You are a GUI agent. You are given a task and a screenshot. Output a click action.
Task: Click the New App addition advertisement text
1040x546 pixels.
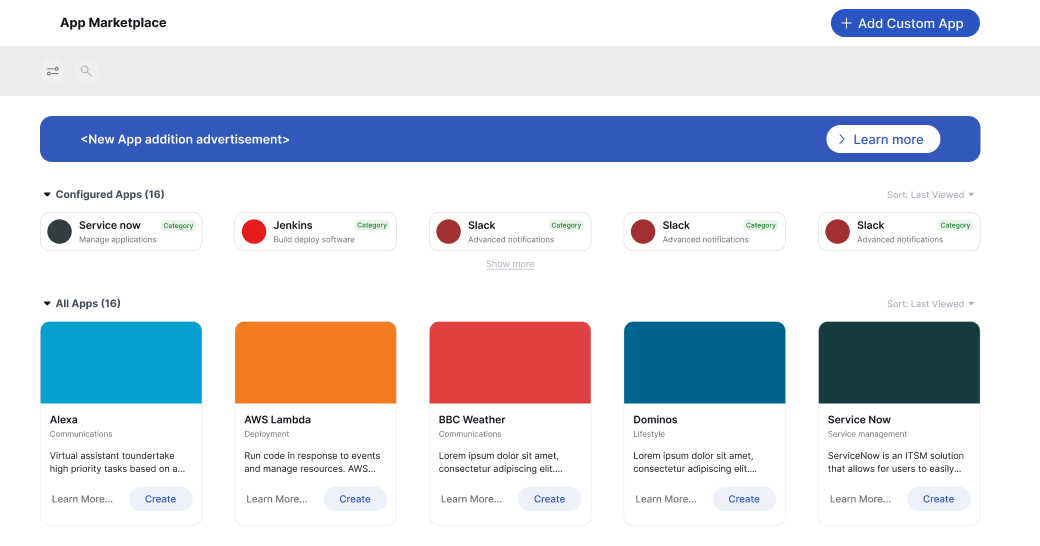185,139
